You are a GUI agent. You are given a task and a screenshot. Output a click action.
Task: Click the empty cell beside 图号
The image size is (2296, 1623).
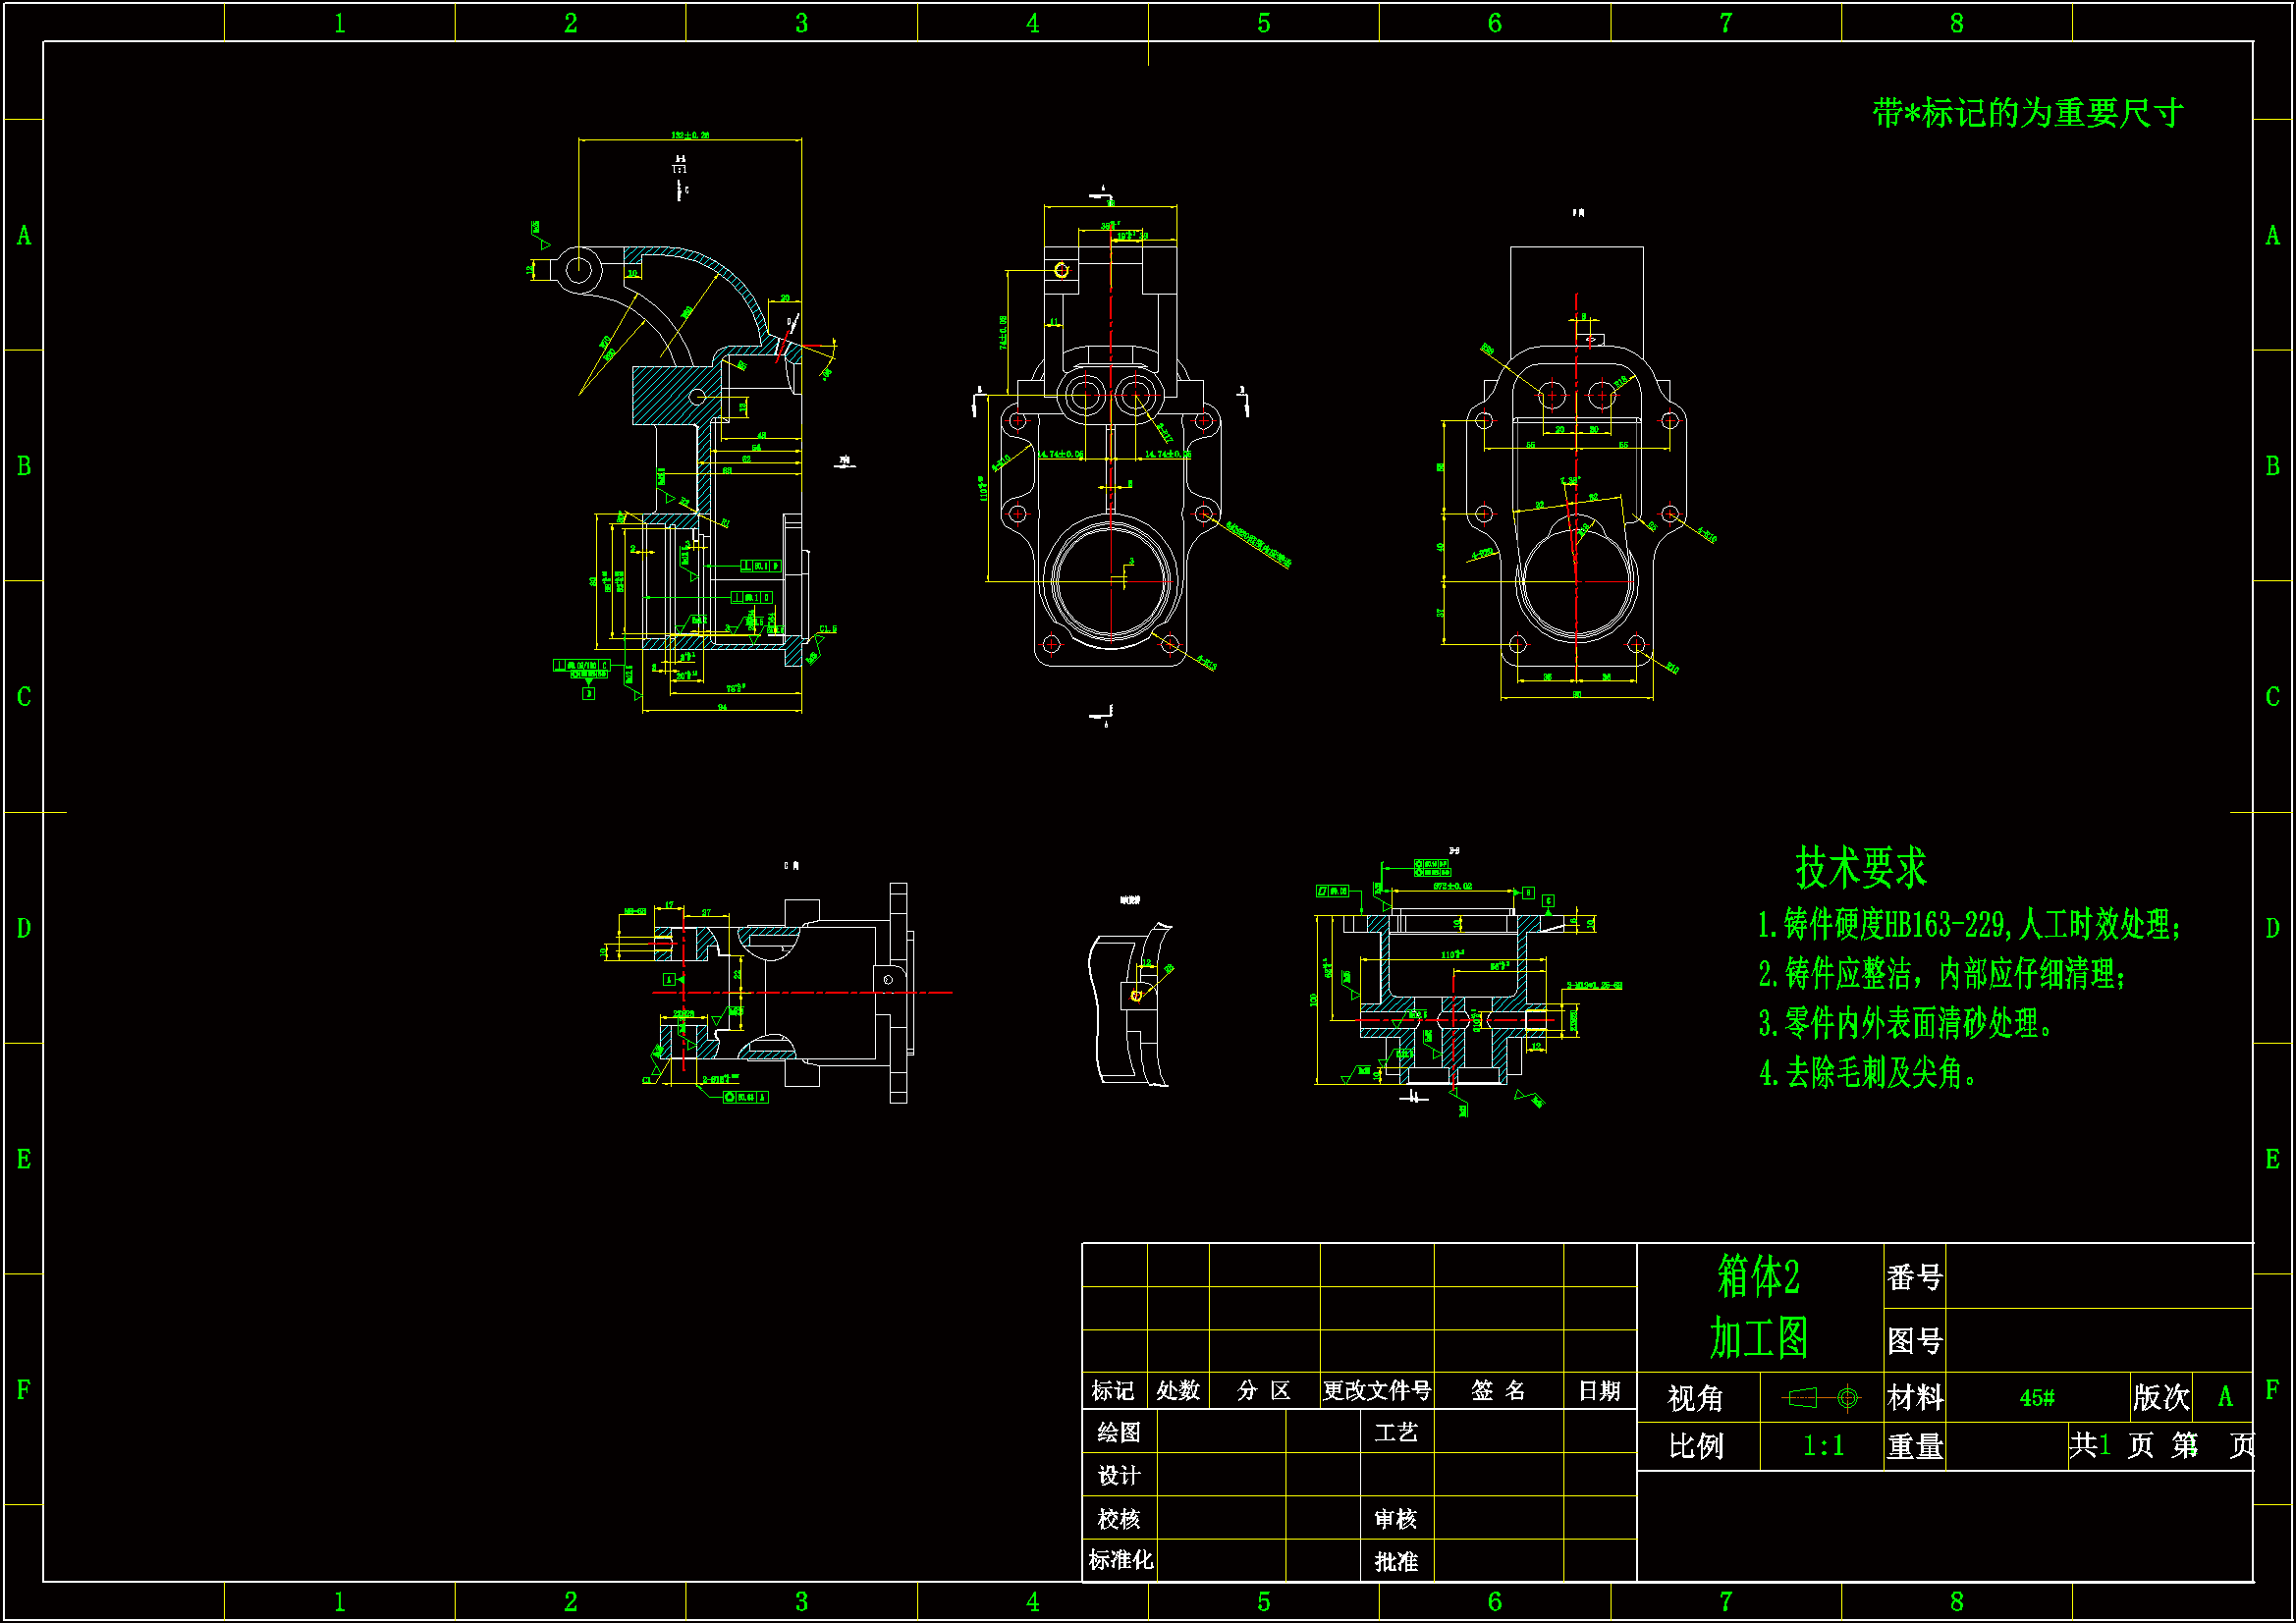[x=2098, y=1340]
